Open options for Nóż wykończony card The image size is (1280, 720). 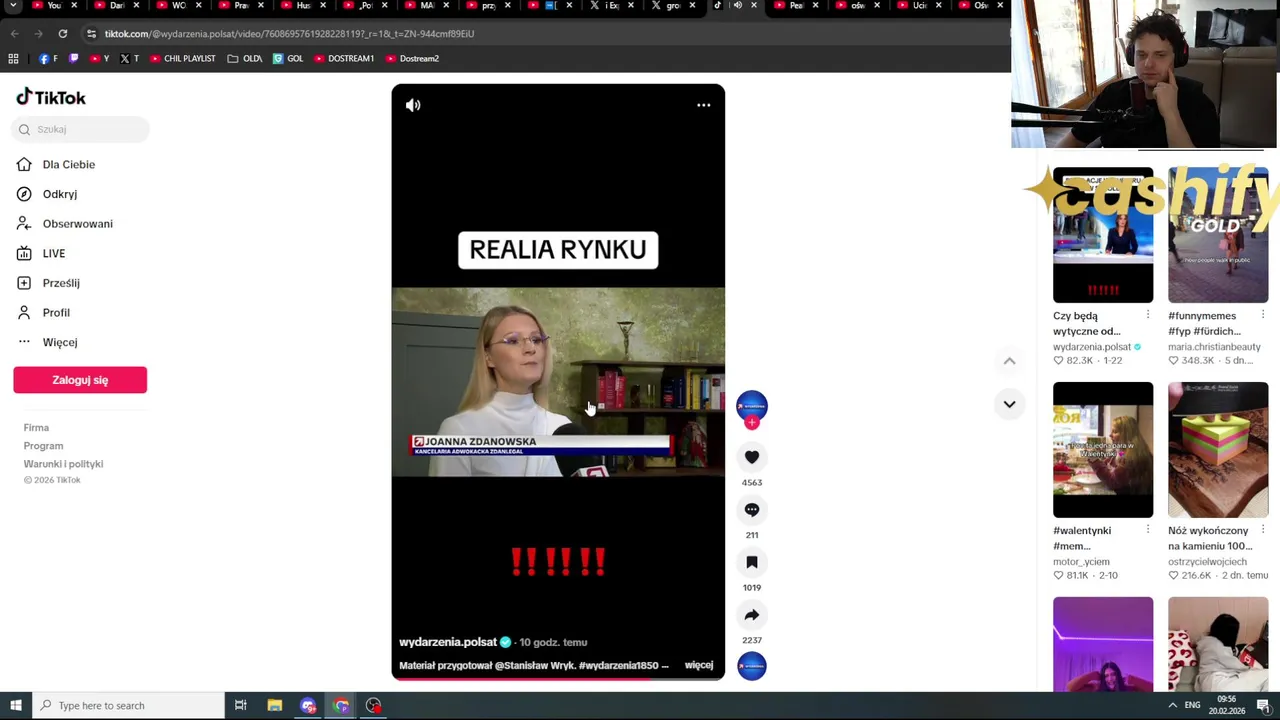pyautogui.click(x=1263, y=530)
